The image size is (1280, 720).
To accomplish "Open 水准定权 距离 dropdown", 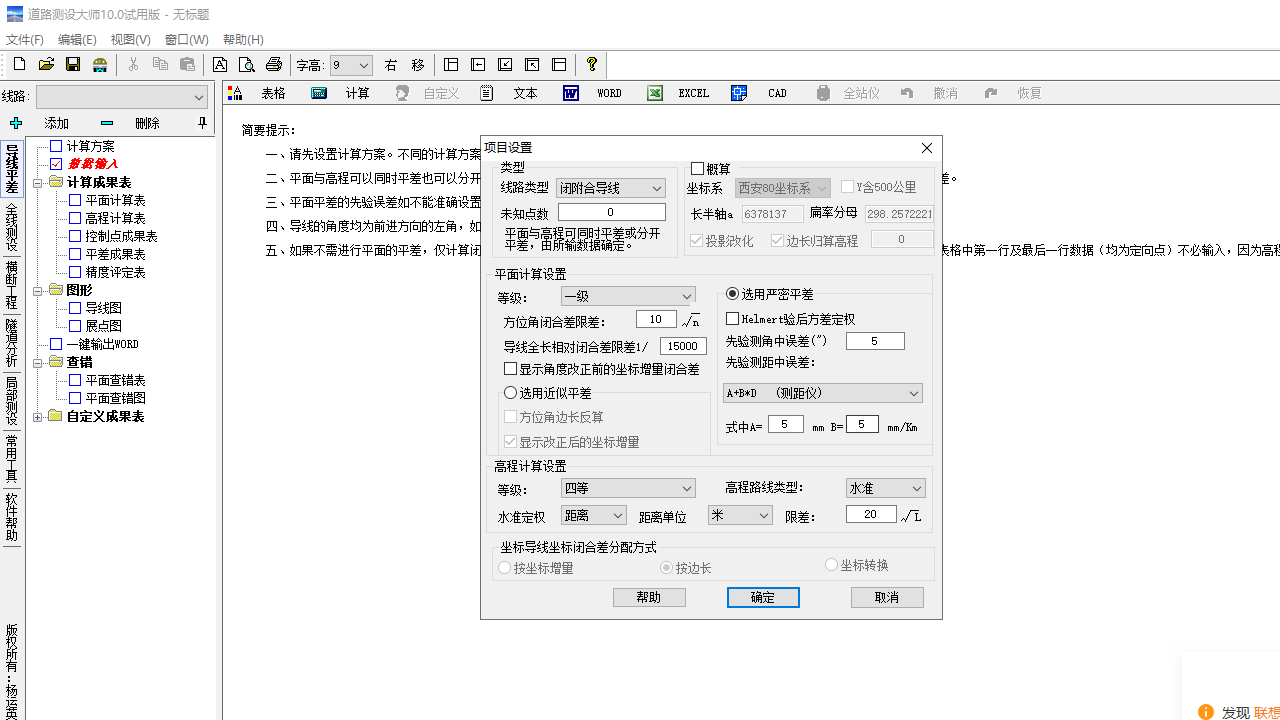I will (593, 515).
